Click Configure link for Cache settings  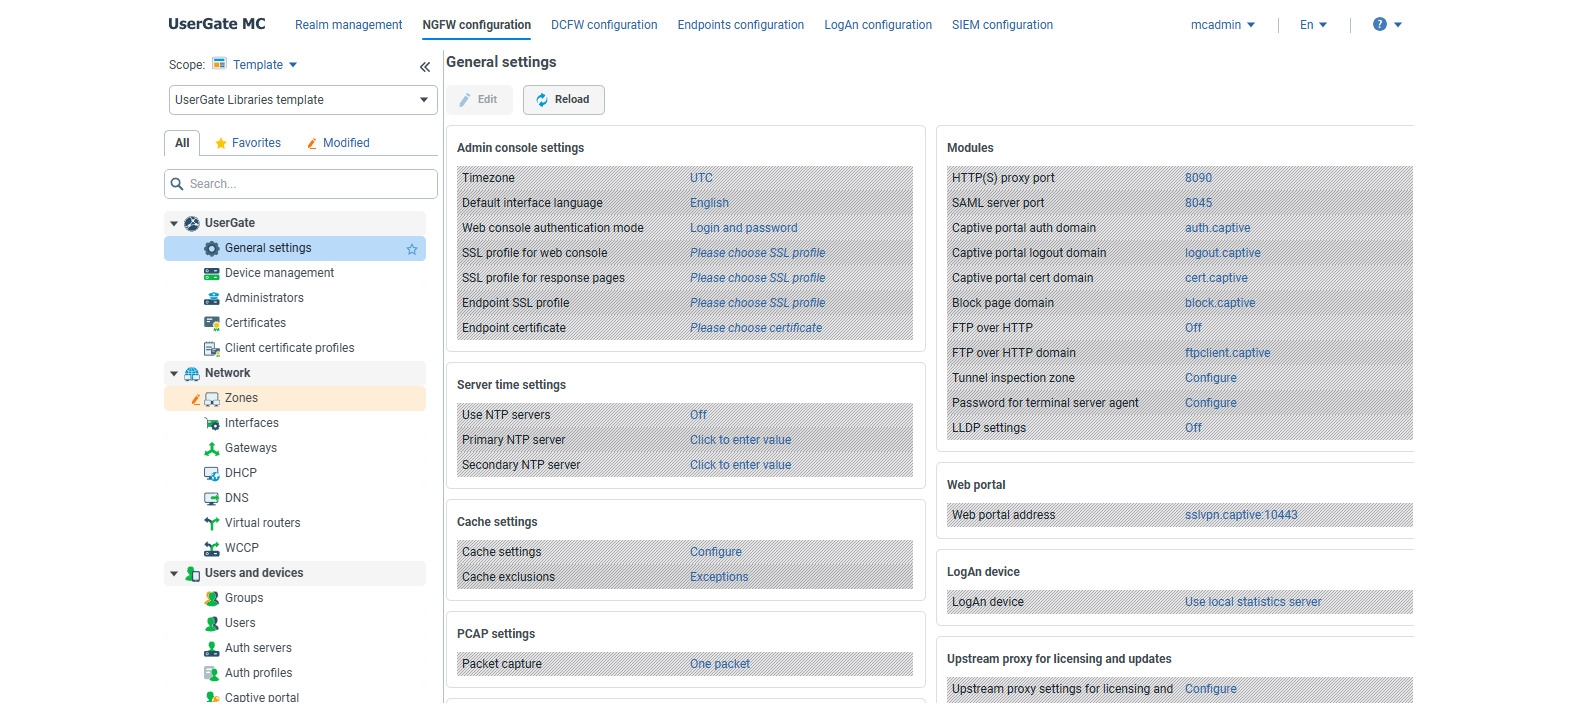[x=716, y=552]
